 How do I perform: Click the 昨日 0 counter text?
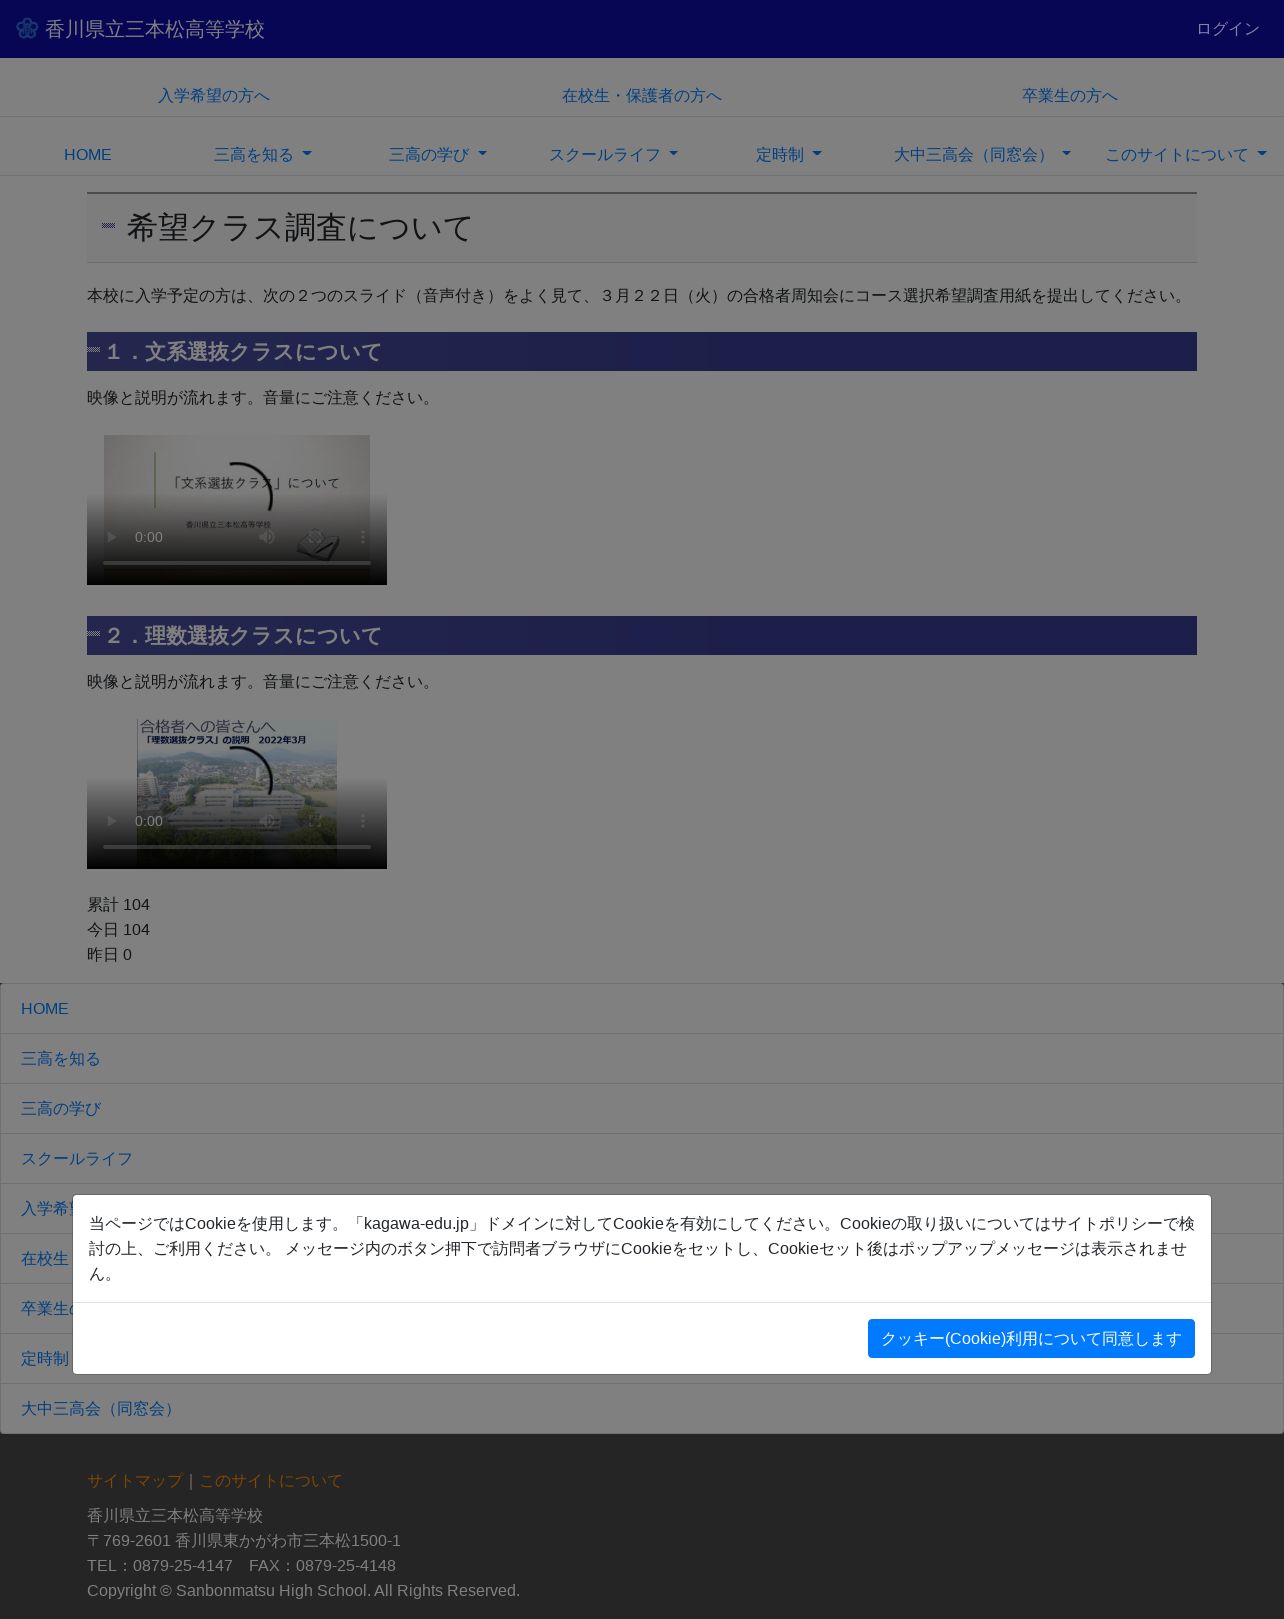tap(109, 955)
